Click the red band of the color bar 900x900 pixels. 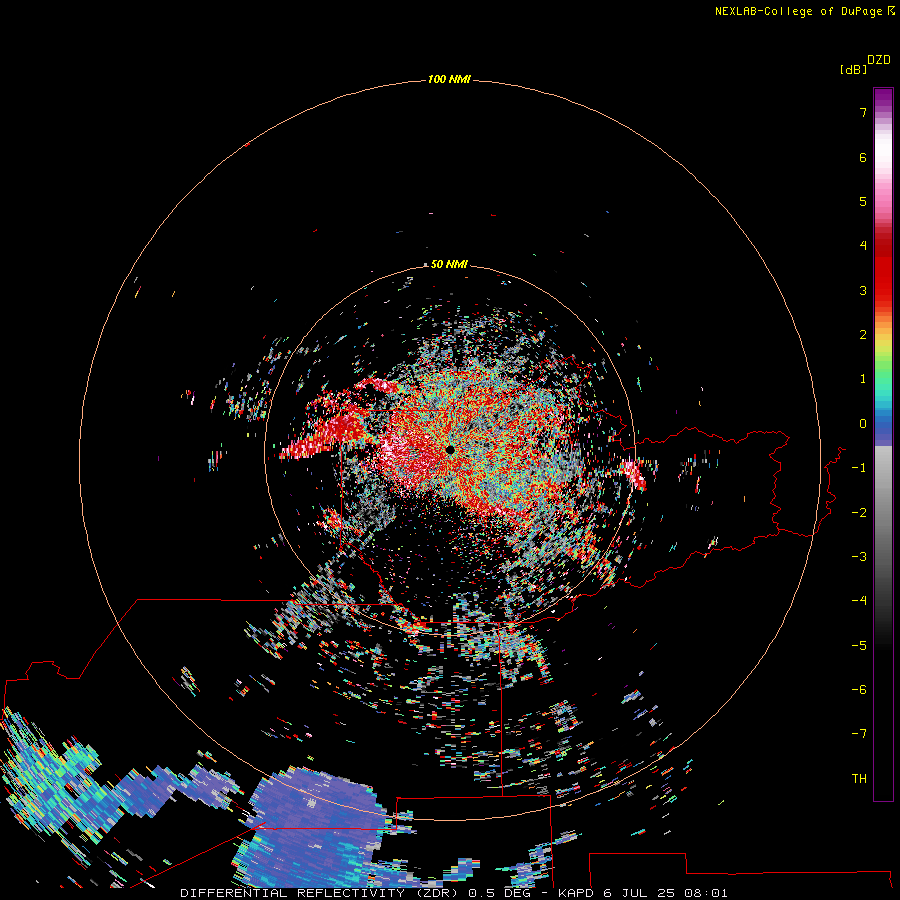point(883,270)
